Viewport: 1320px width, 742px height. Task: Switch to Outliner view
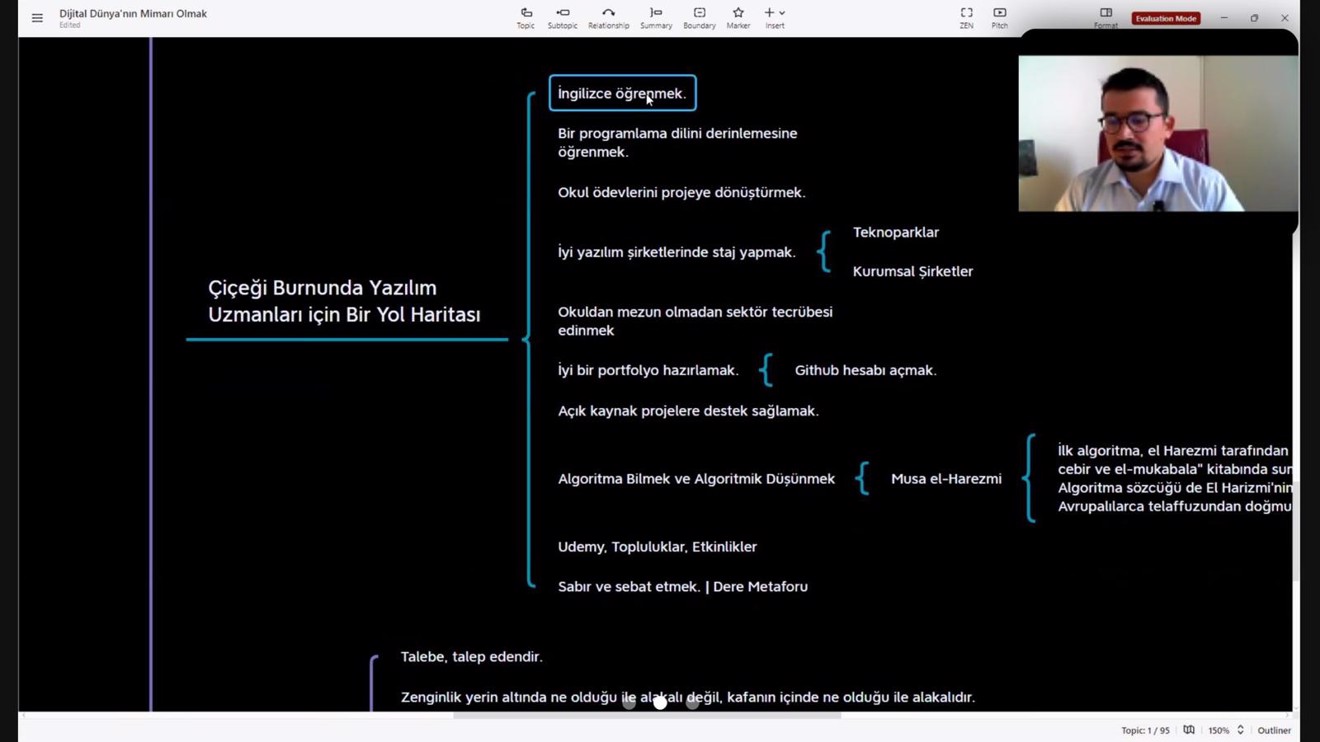1274,731
